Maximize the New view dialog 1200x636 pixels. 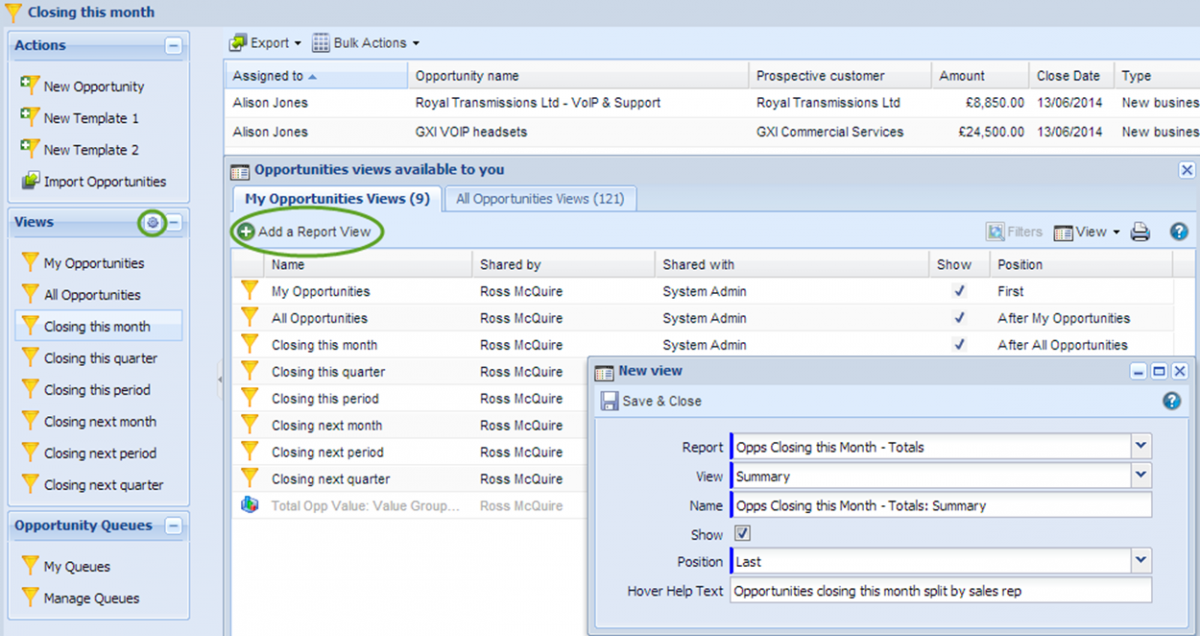(1159, 371)
